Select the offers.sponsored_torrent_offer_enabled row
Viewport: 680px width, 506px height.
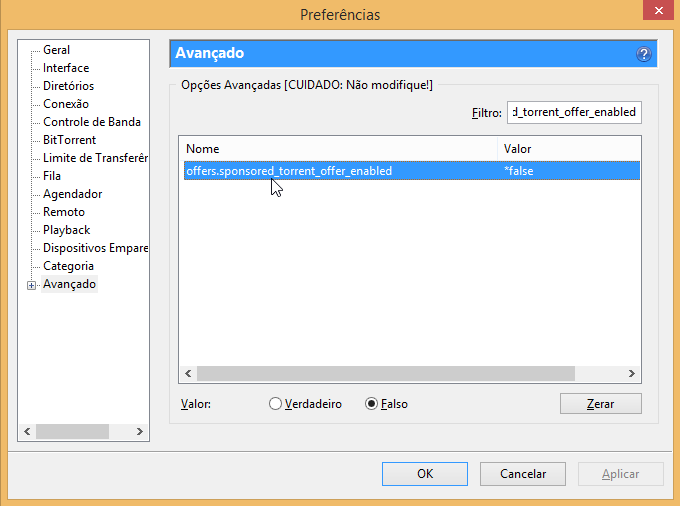[412, 171]
